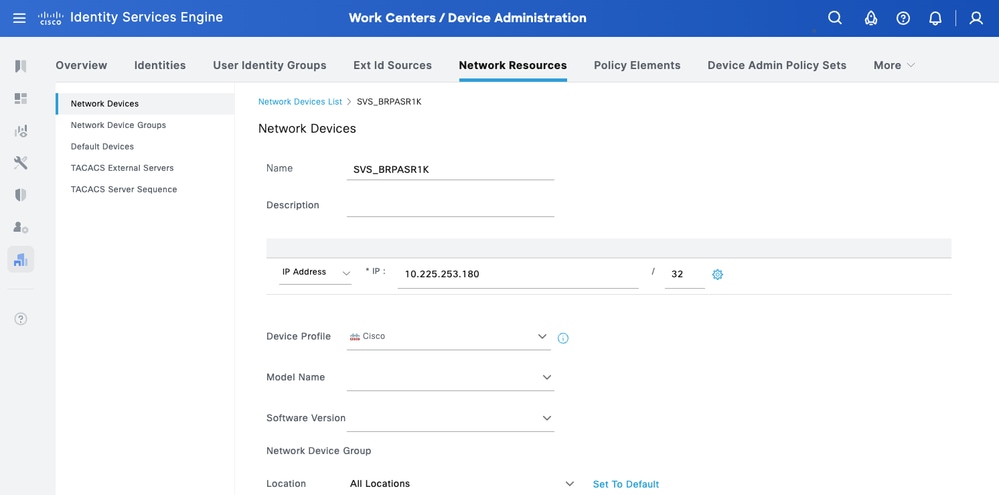Expand the IP Address type dropdown
The height and width of the screenshot is (495, 999).
click(315, 272)
